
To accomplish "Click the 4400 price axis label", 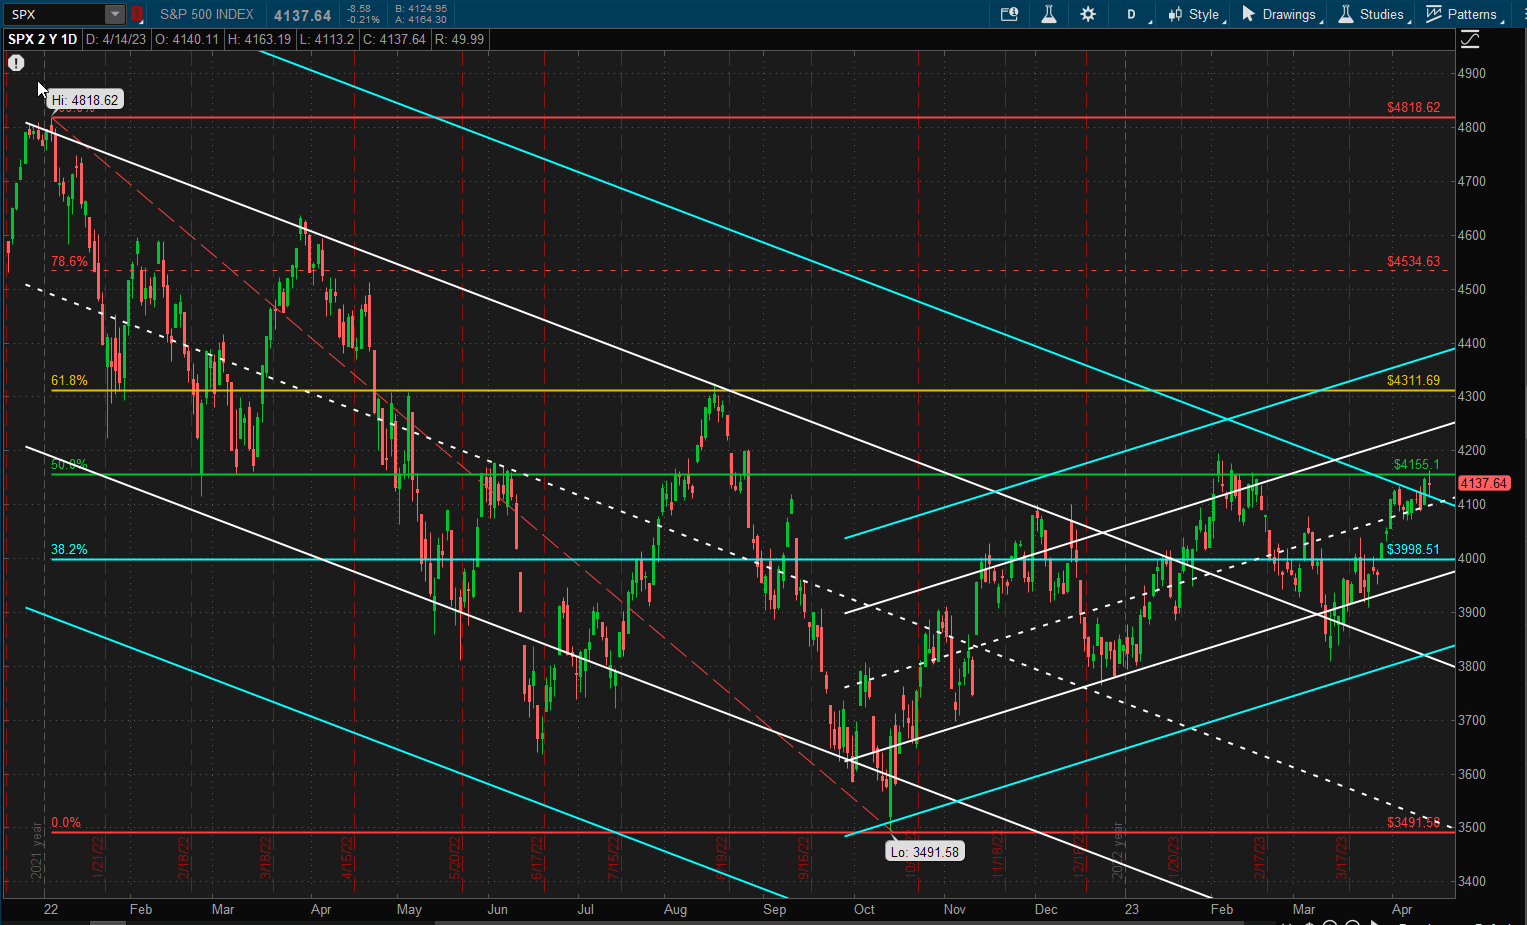I will [1471, 344].
